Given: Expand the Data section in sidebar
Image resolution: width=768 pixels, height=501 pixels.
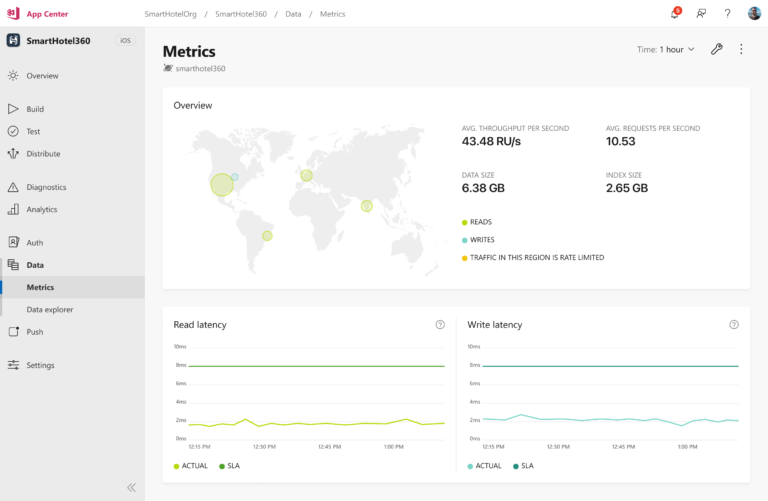Looking at the screenshot, I should pyautogui.click(x=35, y=265).
